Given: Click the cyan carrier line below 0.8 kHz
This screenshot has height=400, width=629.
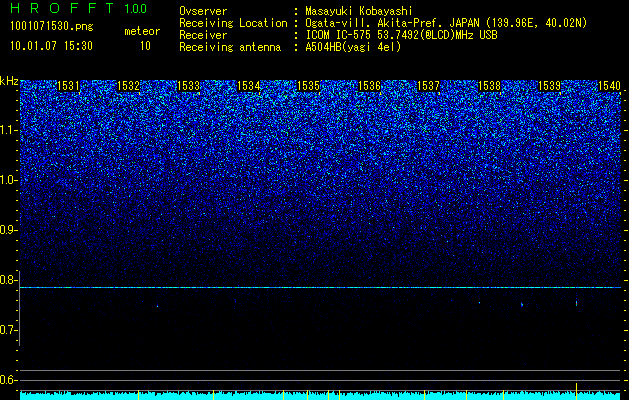Looking at the screenshot, I should pos(320,287).
